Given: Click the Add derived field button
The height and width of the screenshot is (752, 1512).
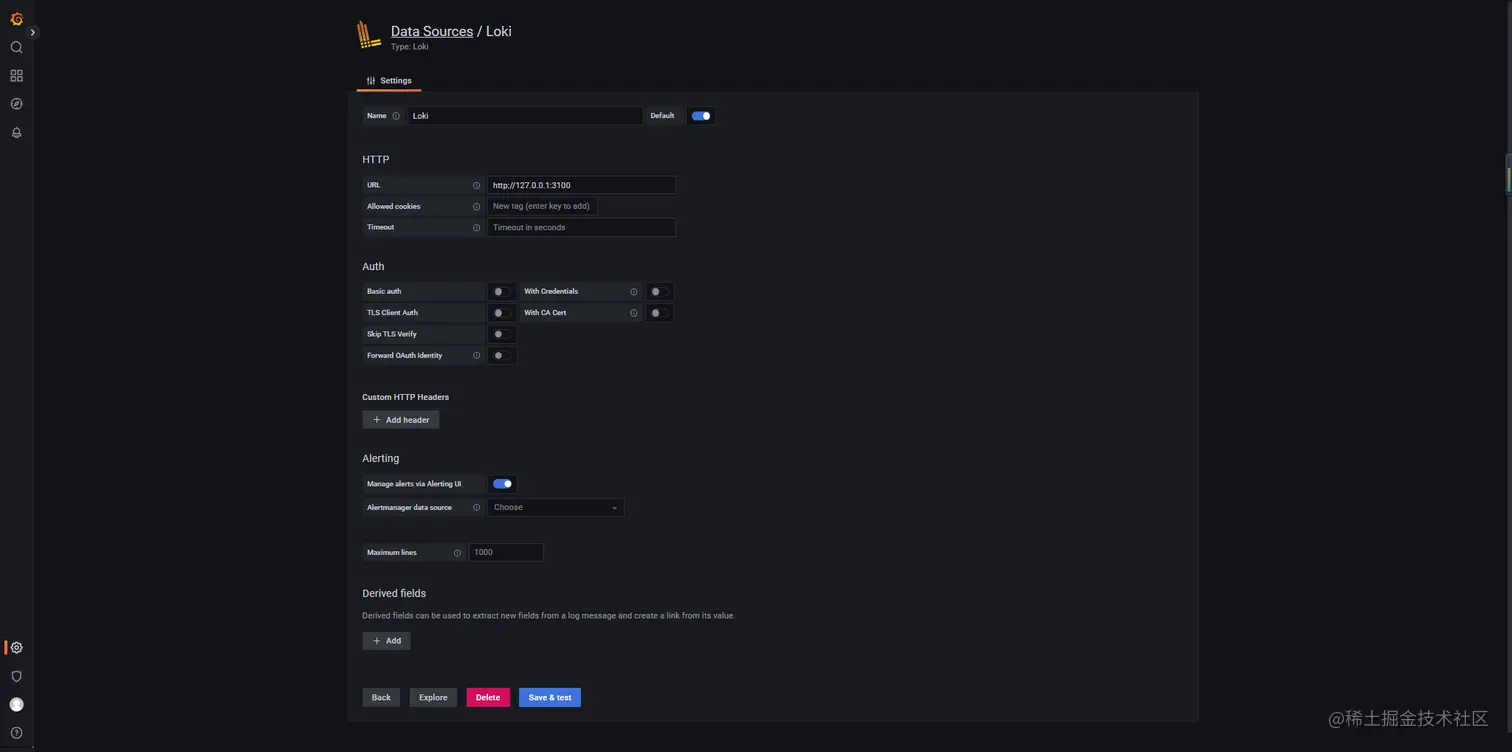Looking at the screenshot, I should 386,641.
